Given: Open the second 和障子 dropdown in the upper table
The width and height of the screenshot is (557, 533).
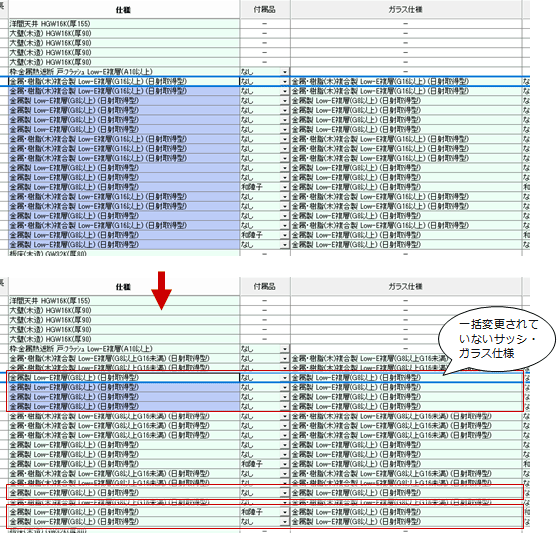Looking at the screenshot, I should pyautogui.click(x=285, y=235).
